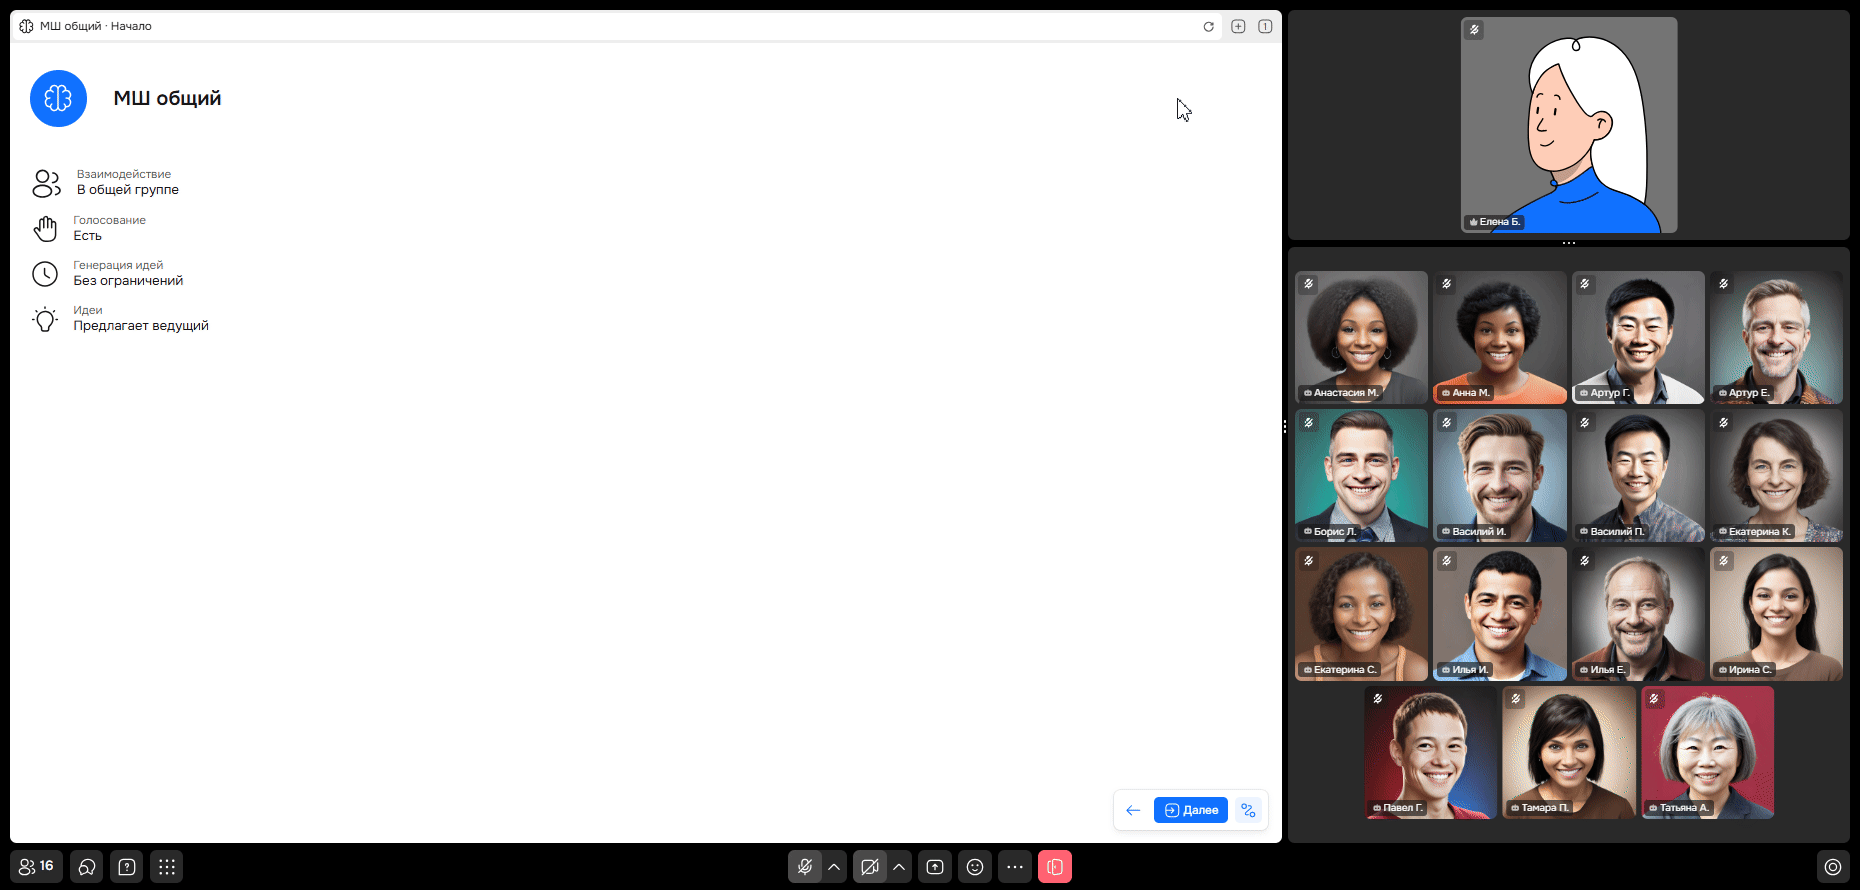
Task: Go back with the left arrow
Action: pyautogui.click(x=1133, y=810)
